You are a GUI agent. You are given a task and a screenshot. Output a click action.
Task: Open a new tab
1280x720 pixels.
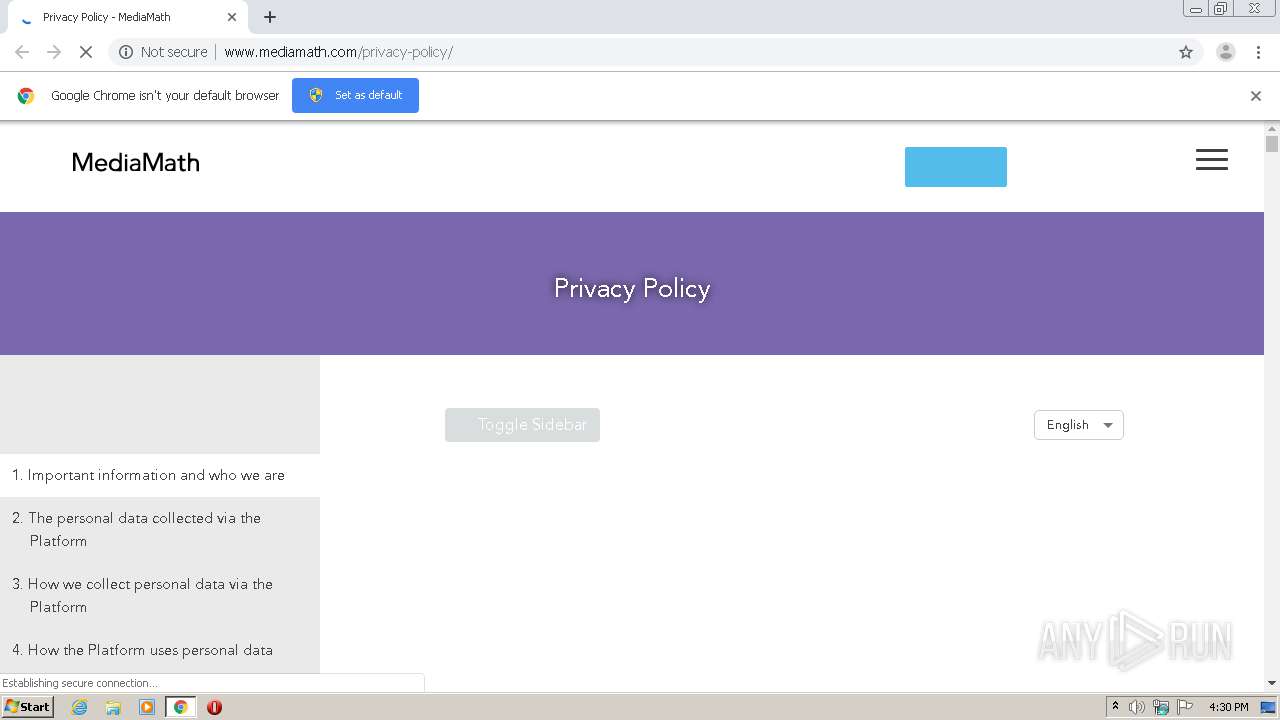[x=270, y=17]
